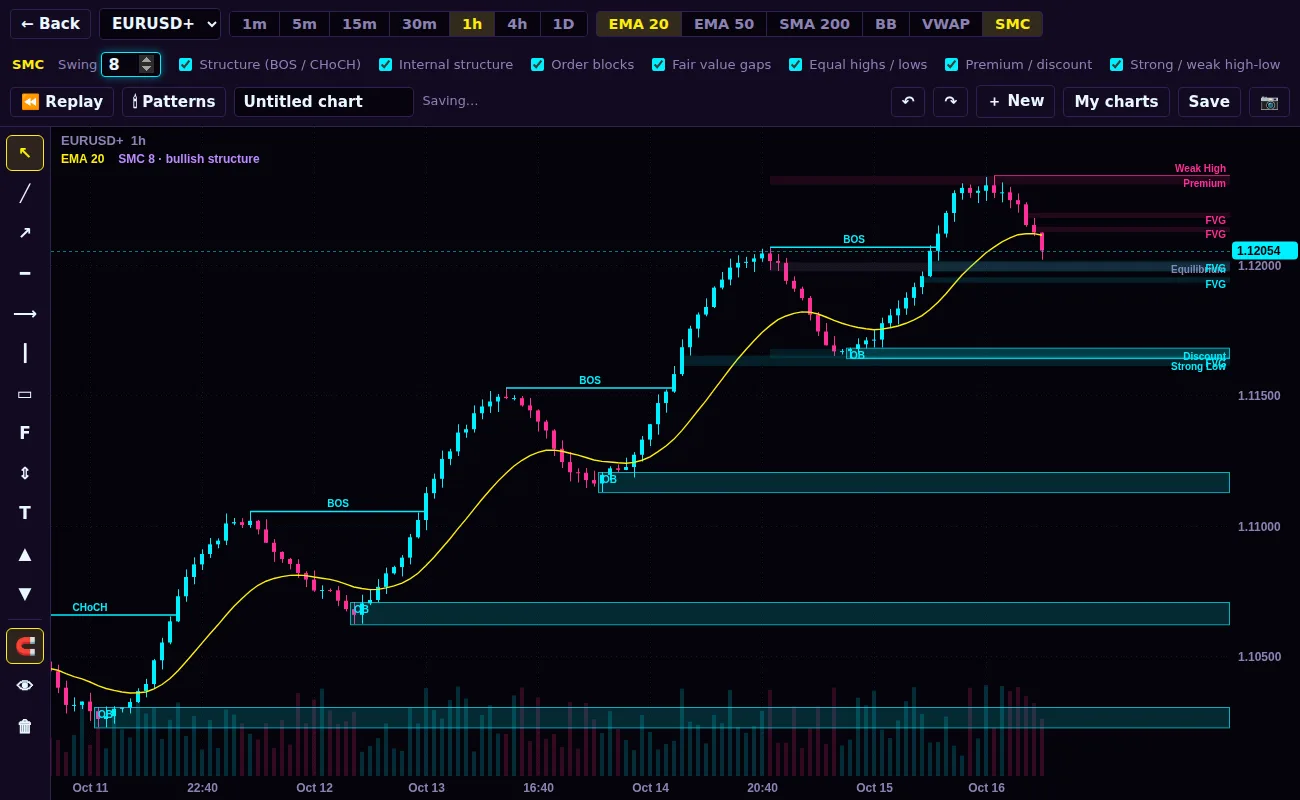Click the Oct 14 date axis label
This screenshot has height=800, width=1300.
(x=650, y=788)
